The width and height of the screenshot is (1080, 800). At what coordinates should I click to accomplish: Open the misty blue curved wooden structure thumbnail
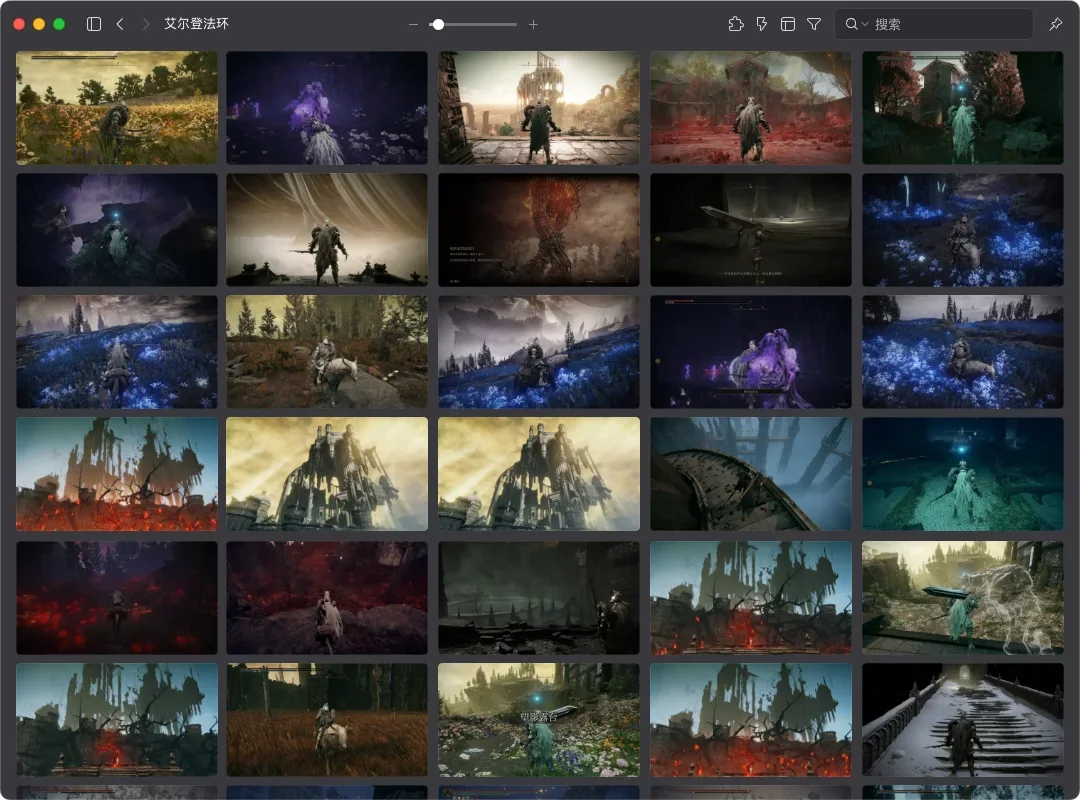(x=751, y=474)
